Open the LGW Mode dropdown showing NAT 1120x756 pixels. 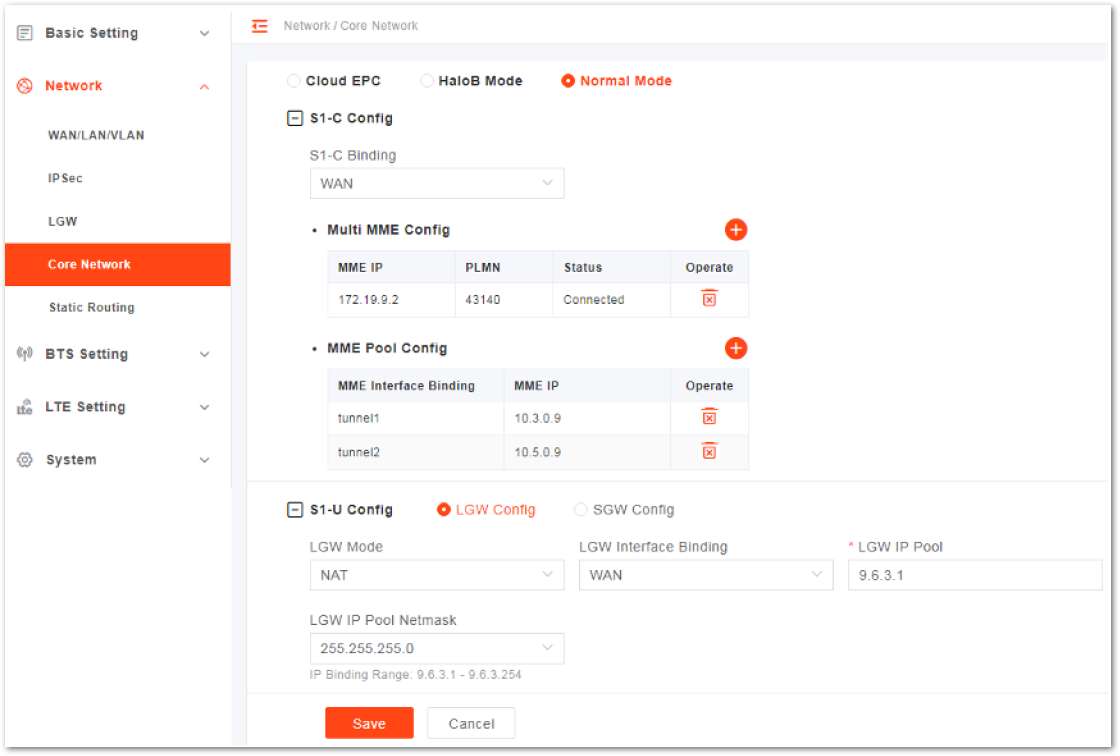pyautogui.click(x=437, y=575)
